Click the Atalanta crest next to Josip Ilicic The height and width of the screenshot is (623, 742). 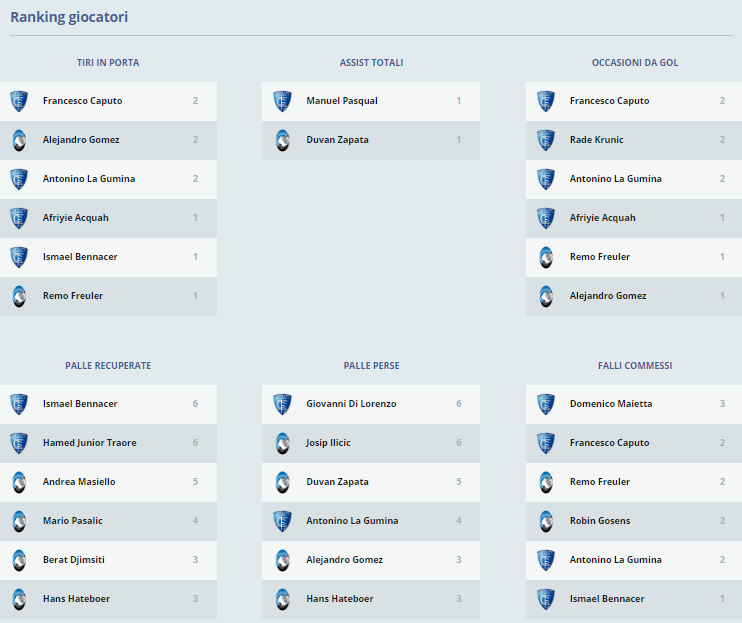coord(282,443)
